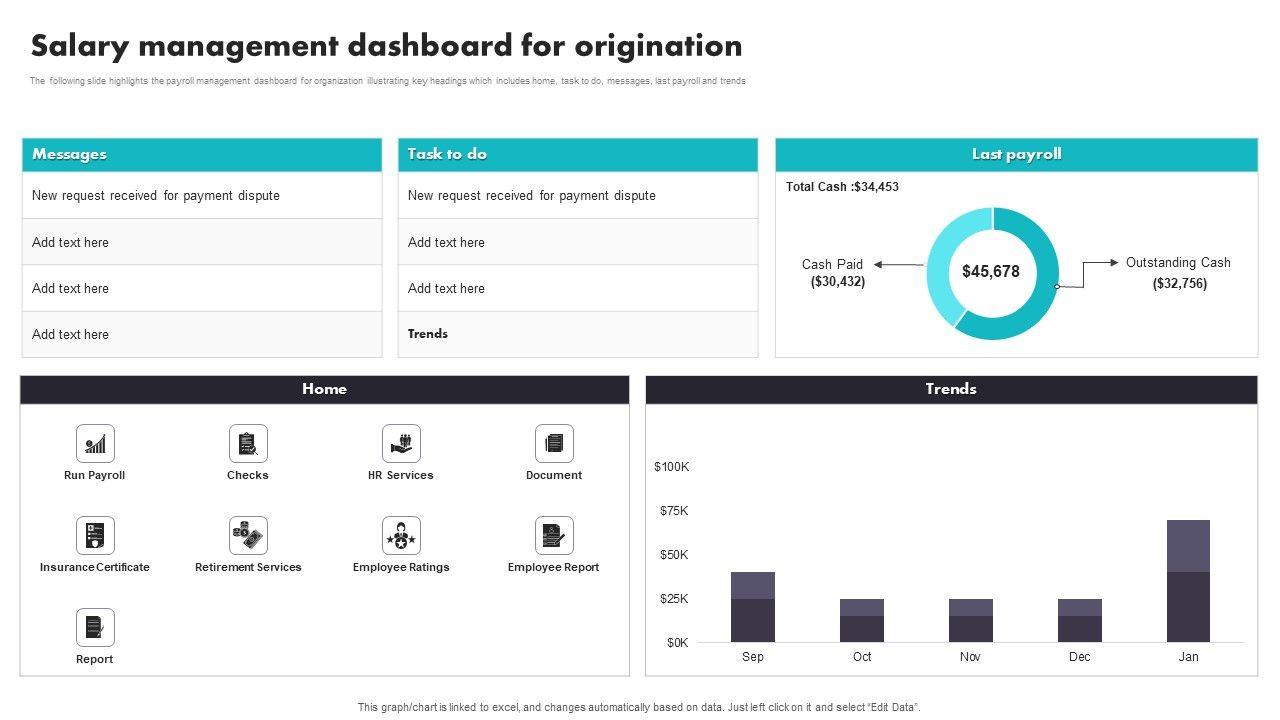Viewport: 1280px width, 720px height.
Task: Select the $25K axis label
Action: pos(674,599)
